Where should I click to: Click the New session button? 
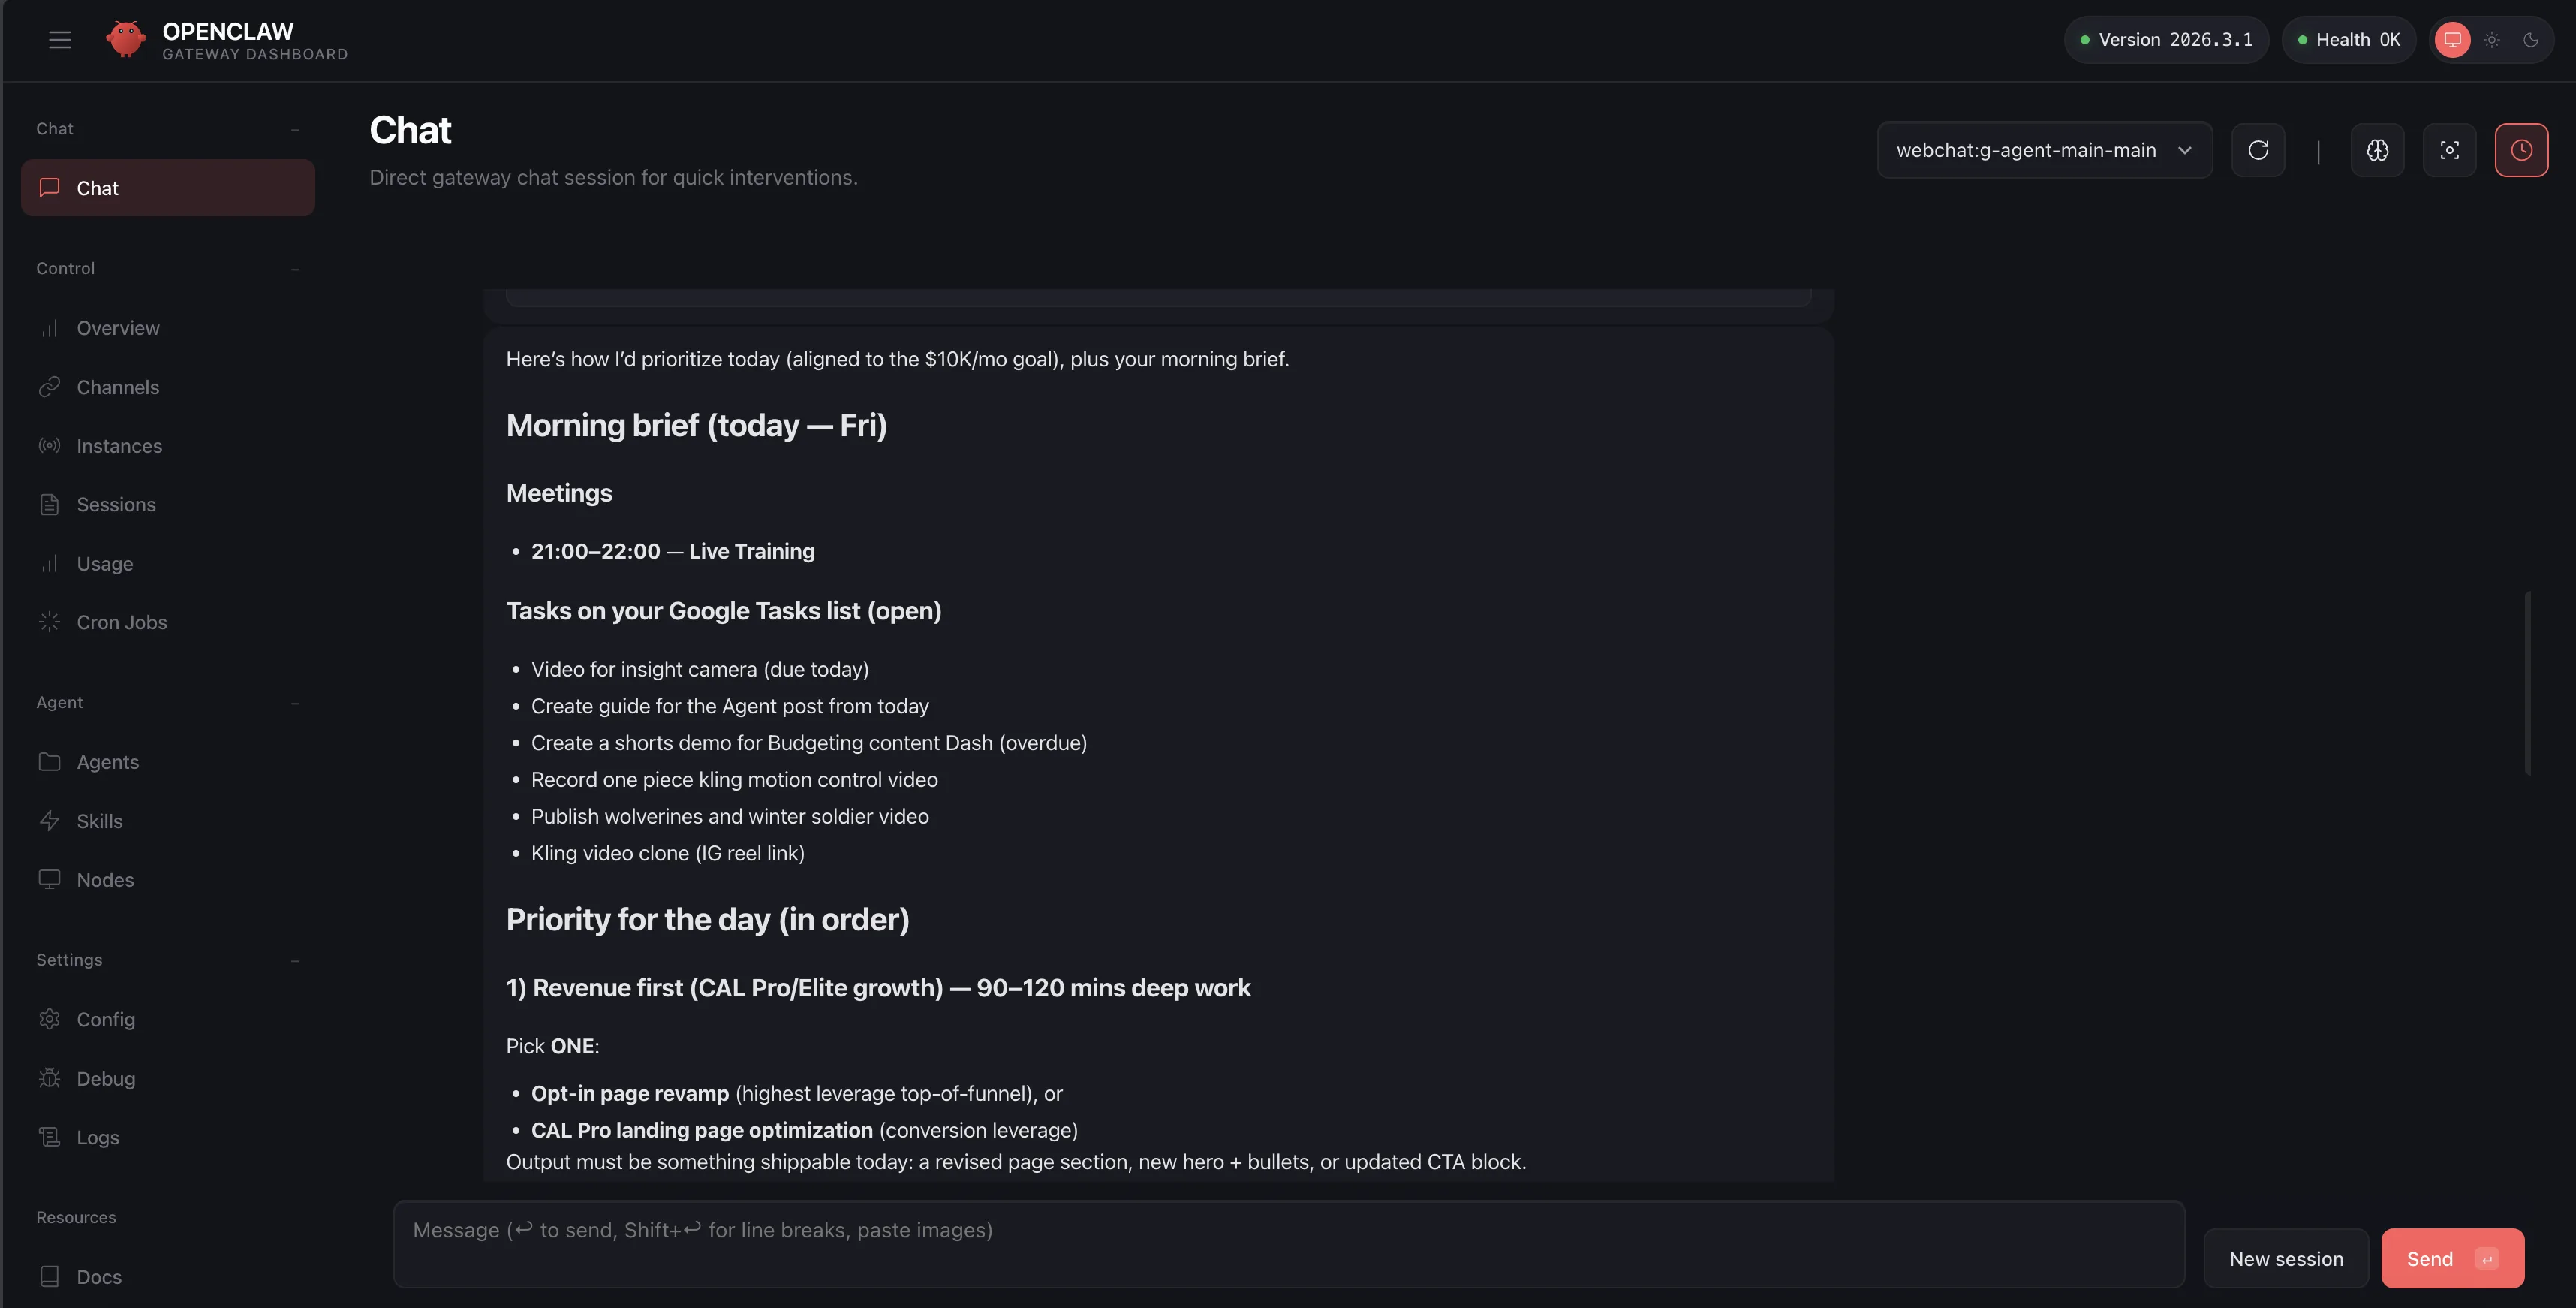click(2285, 1258)
